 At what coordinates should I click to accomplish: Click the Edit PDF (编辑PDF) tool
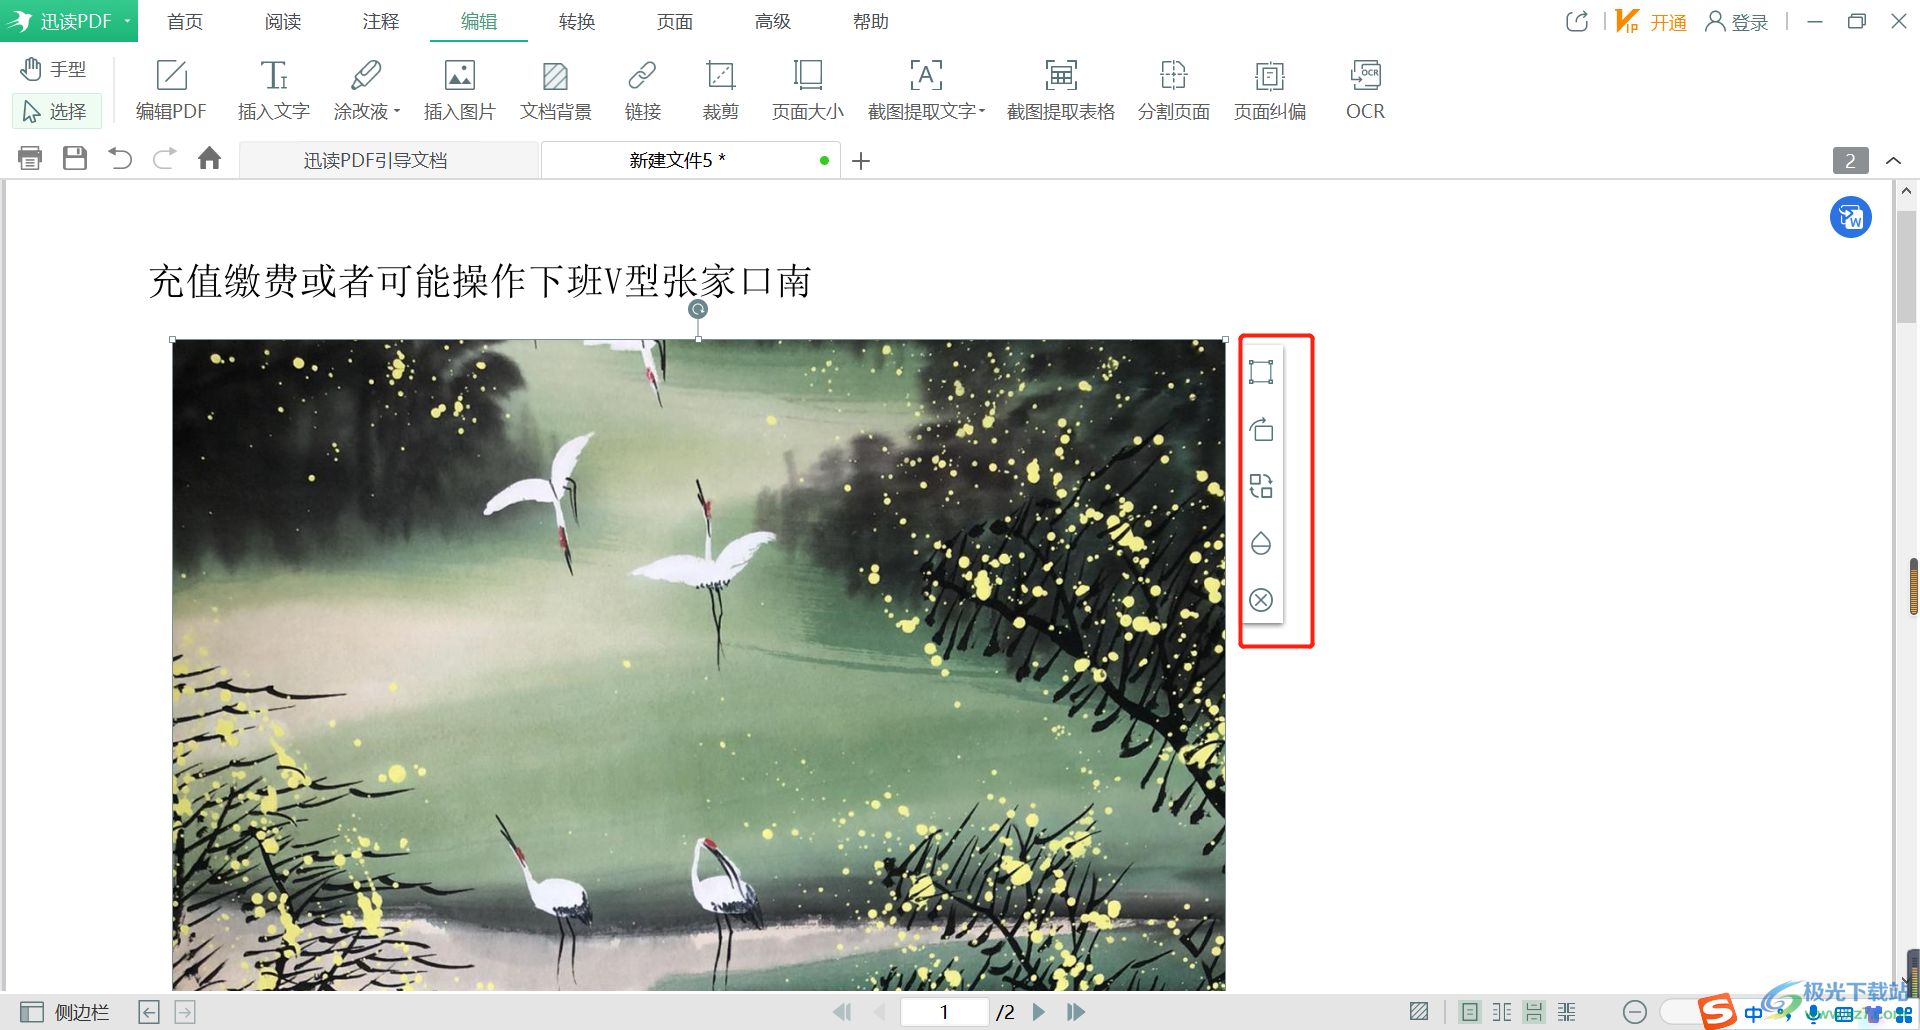coord(171,90)
